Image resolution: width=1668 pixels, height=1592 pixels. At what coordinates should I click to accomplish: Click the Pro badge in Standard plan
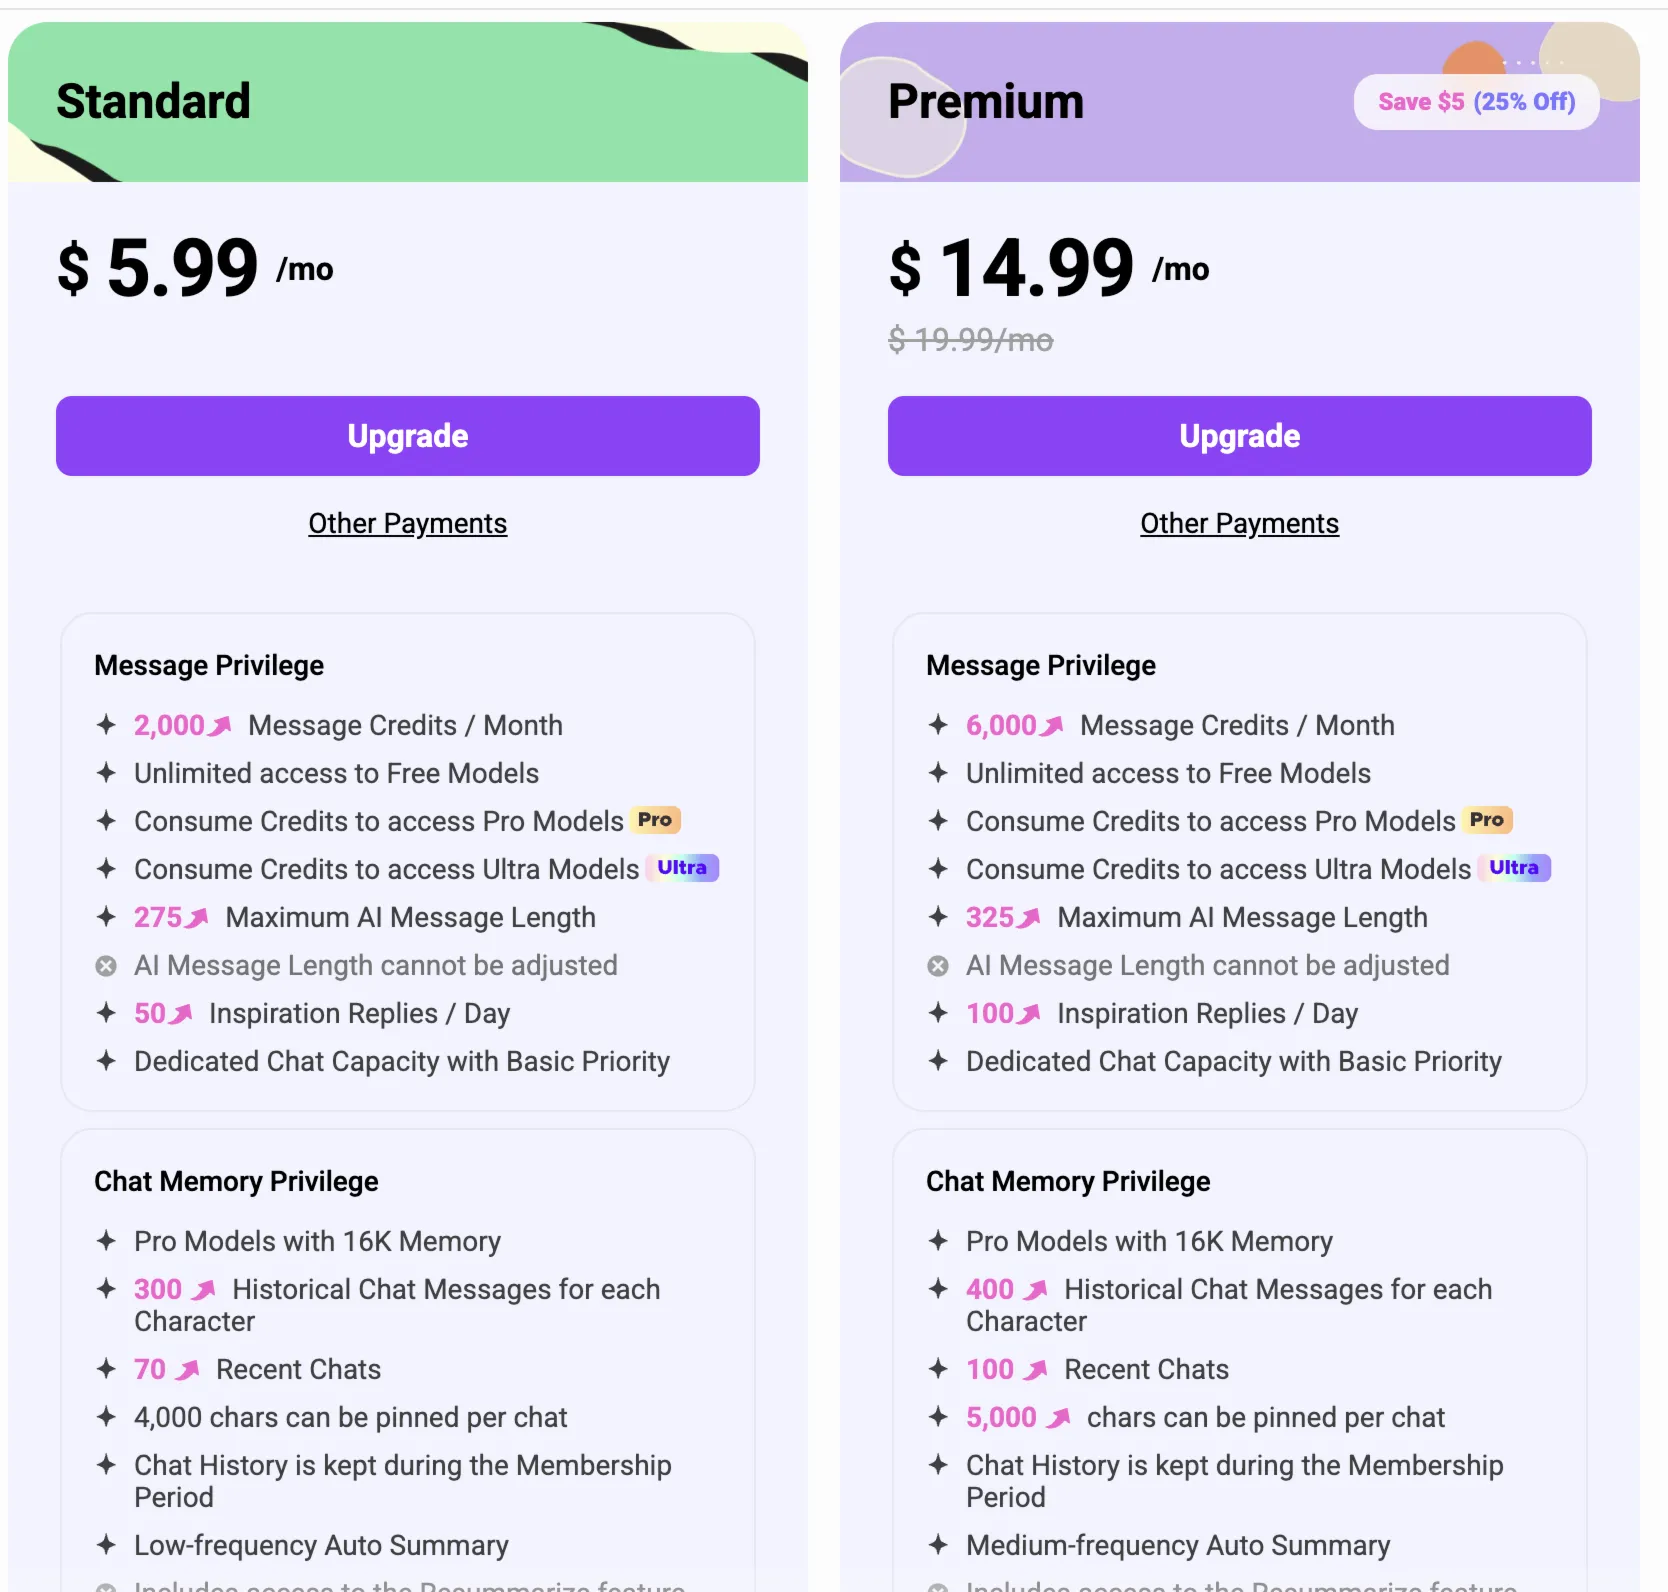[x=655, y=820]
